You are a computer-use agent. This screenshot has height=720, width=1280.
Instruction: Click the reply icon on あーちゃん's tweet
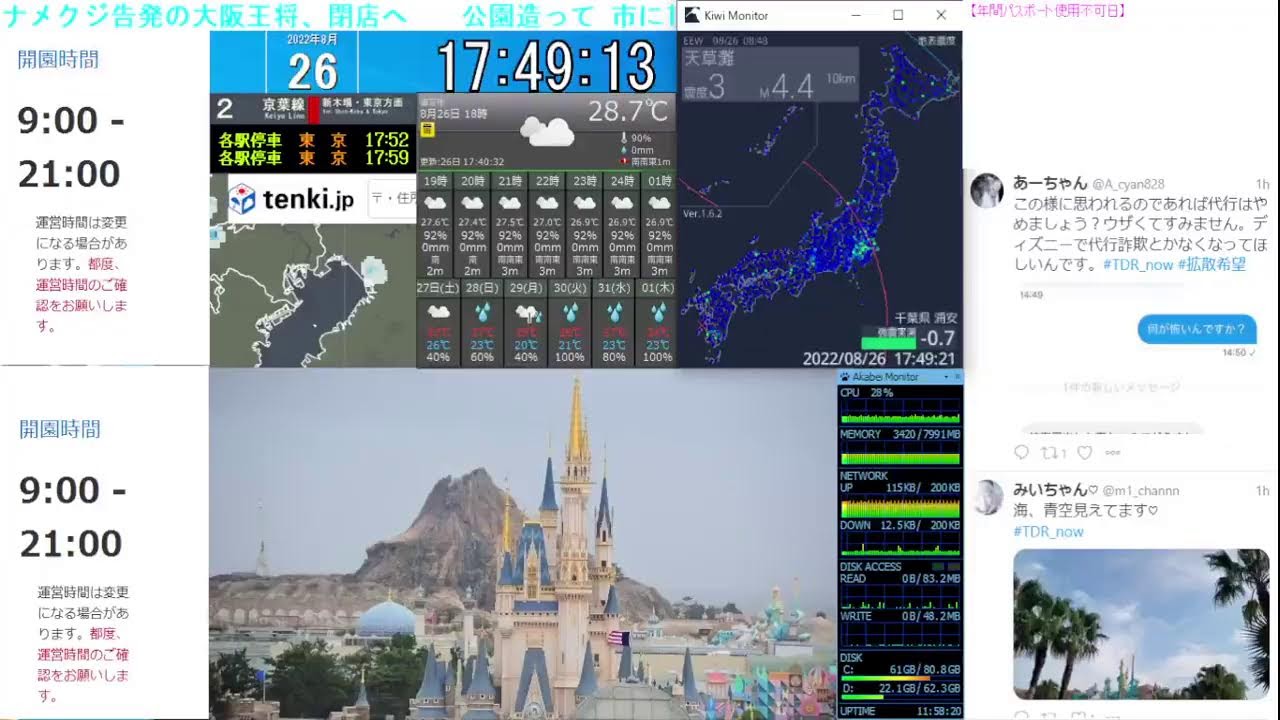tap(1021, 452)
